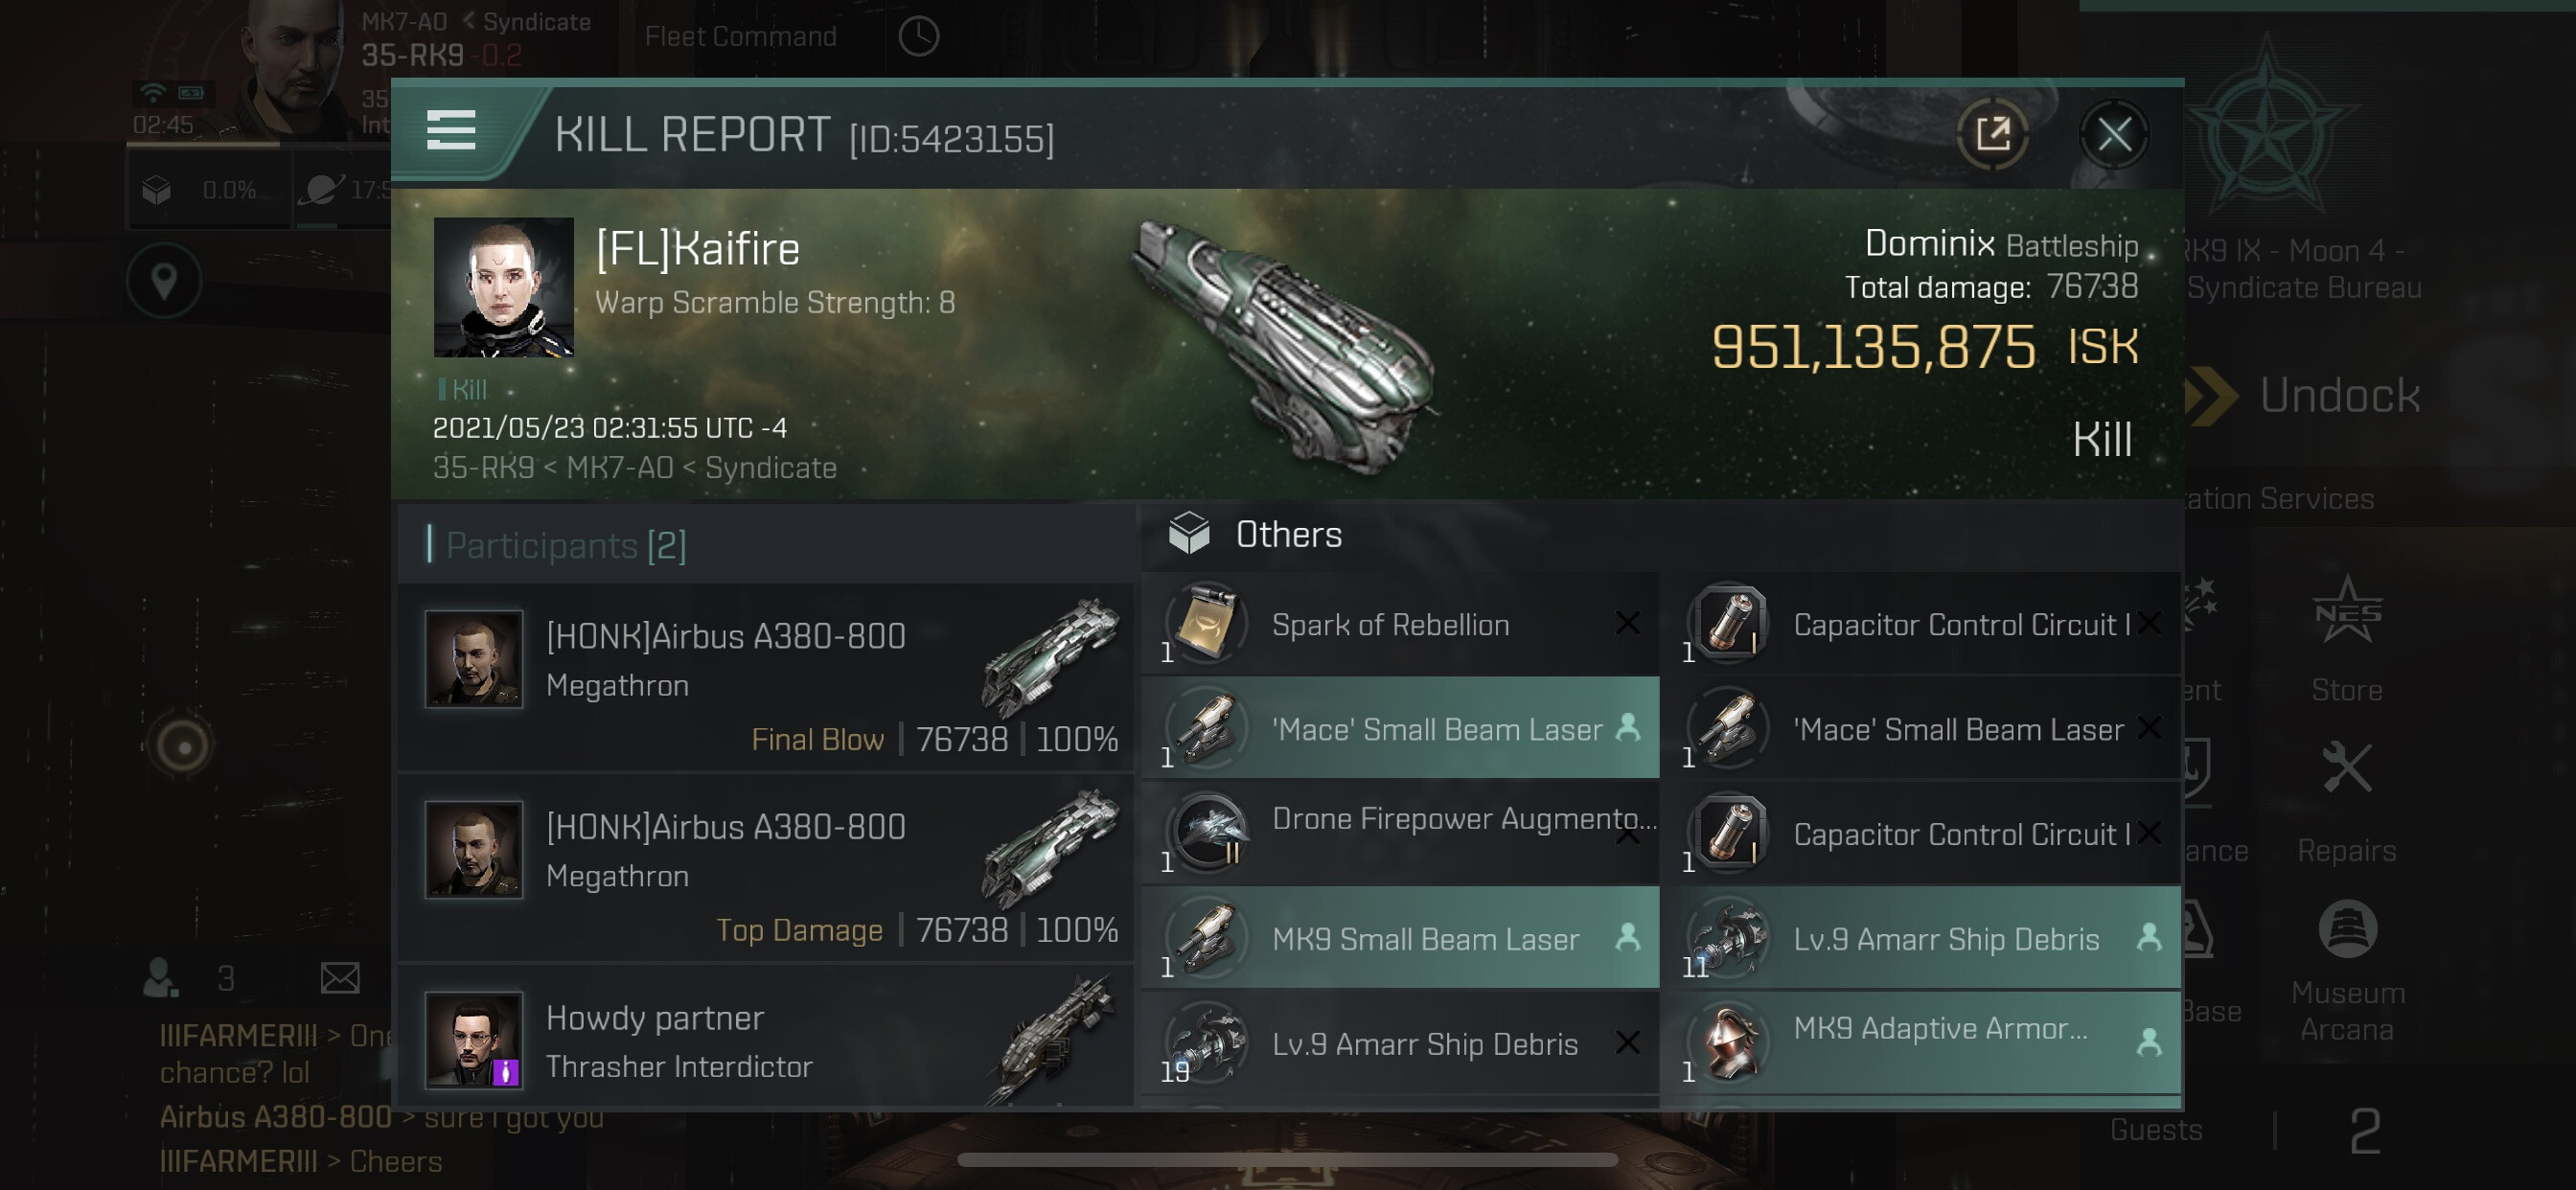Image resolution: width=2576 pixels, height=1190 pixels.
Task: Click the Undock button
Action: point(2338,396)
